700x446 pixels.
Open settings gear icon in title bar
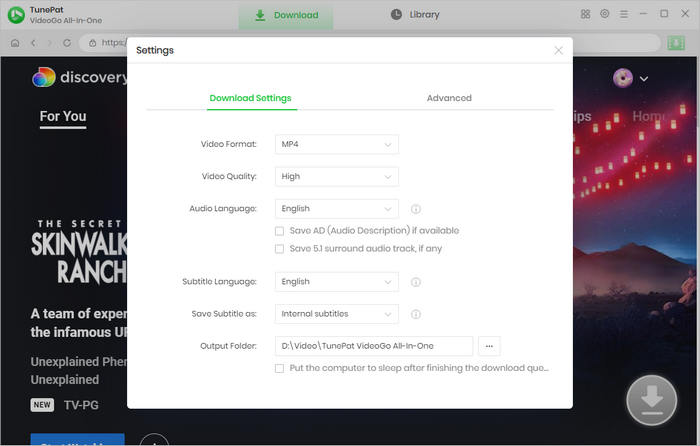(604, 14)
